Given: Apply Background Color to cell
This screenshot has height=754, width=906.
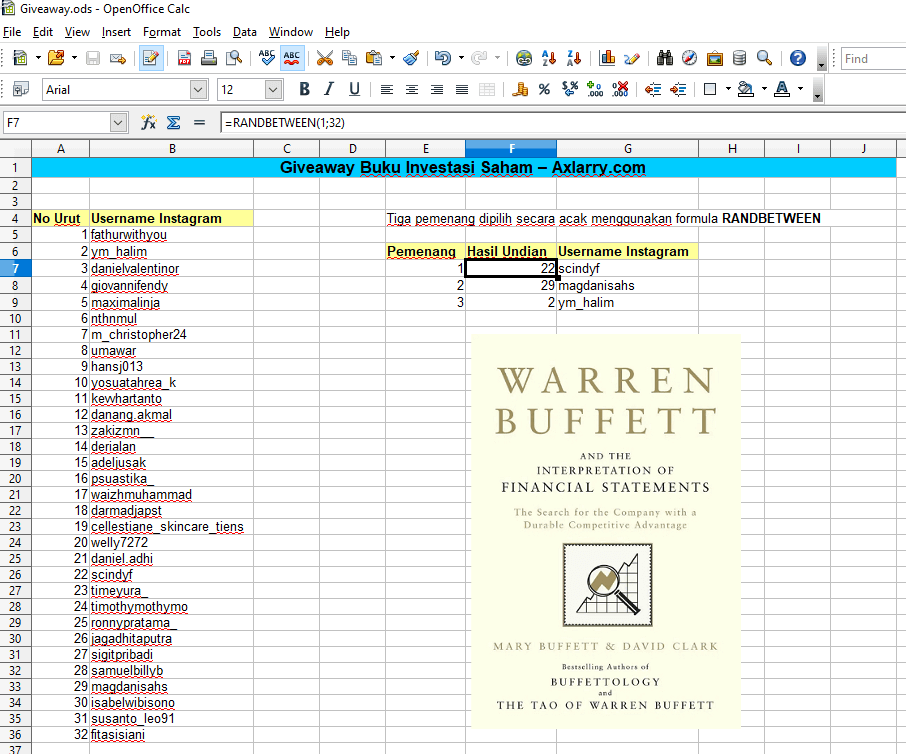Looking at the screenshot, I should 746,90.
